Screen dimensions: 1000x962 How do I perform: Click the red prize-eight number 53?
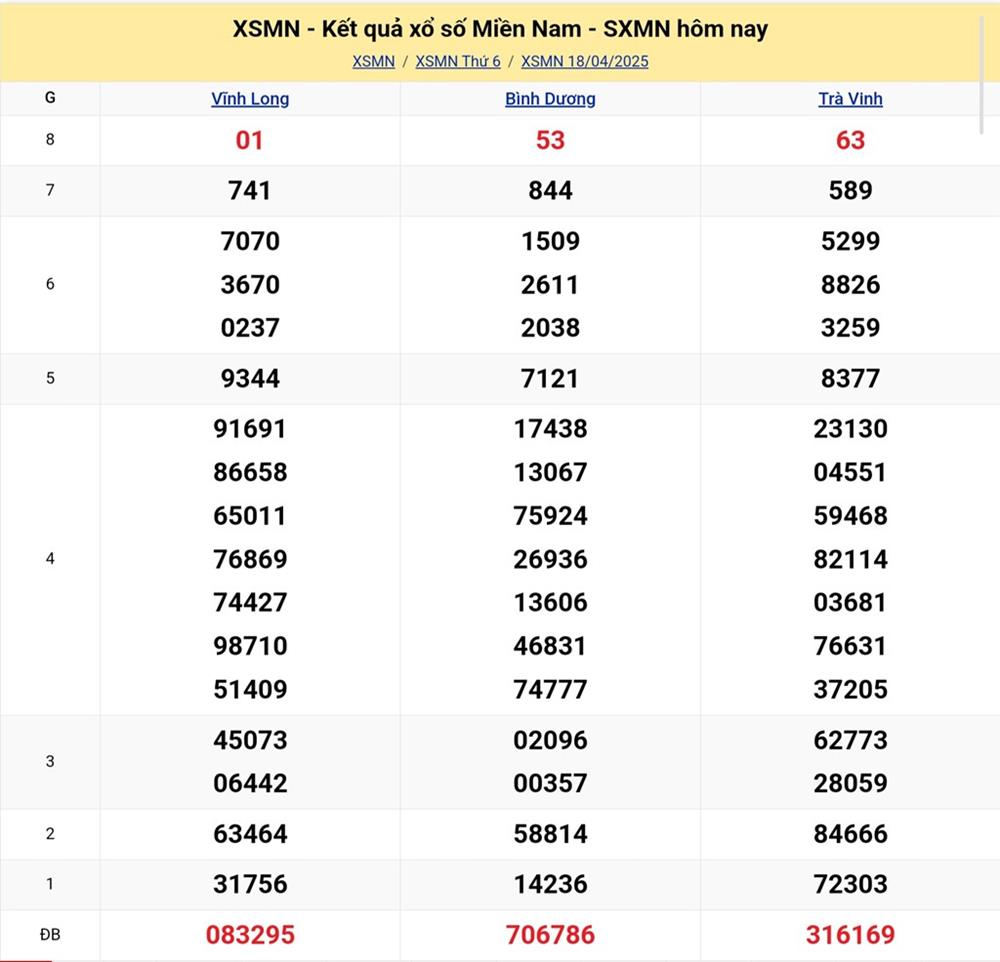pyautogui.click(x=550, y=140)
